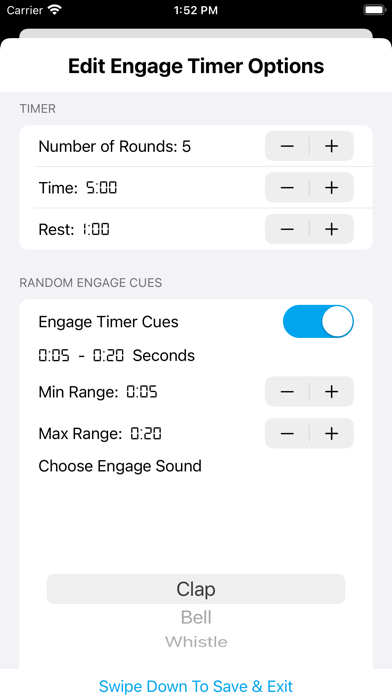Increase the Max Range with plus
Screen dimensions: 392x696
[332, 433]
